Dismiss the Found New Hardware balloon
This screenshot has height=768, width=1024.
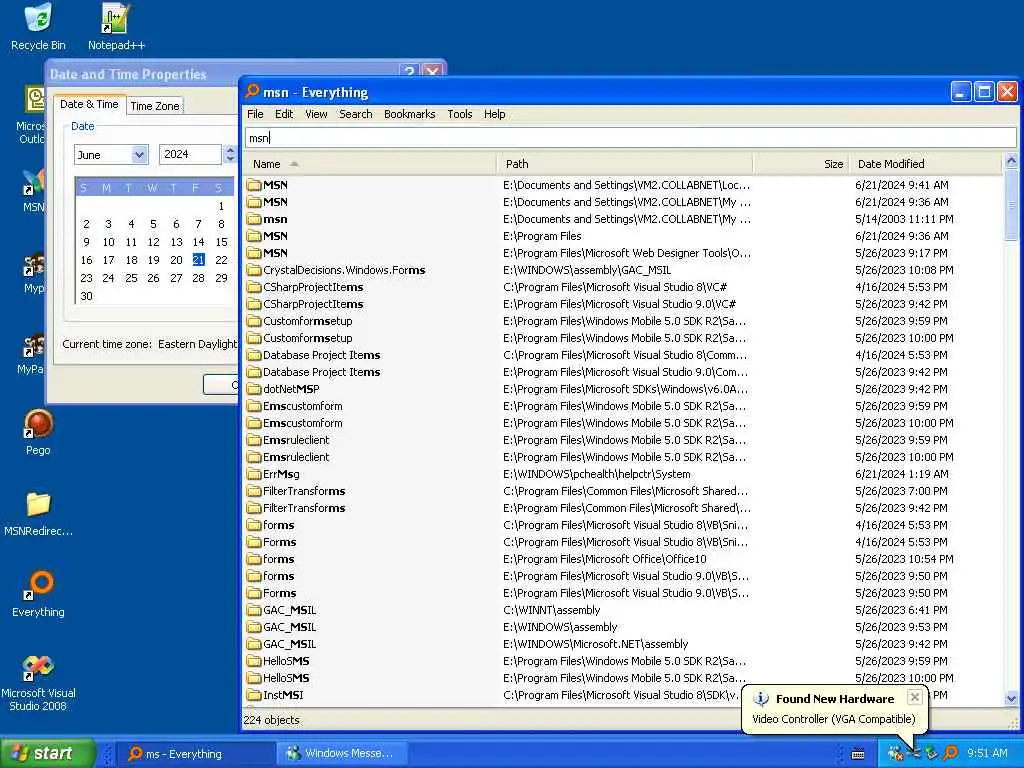[914, 697]
